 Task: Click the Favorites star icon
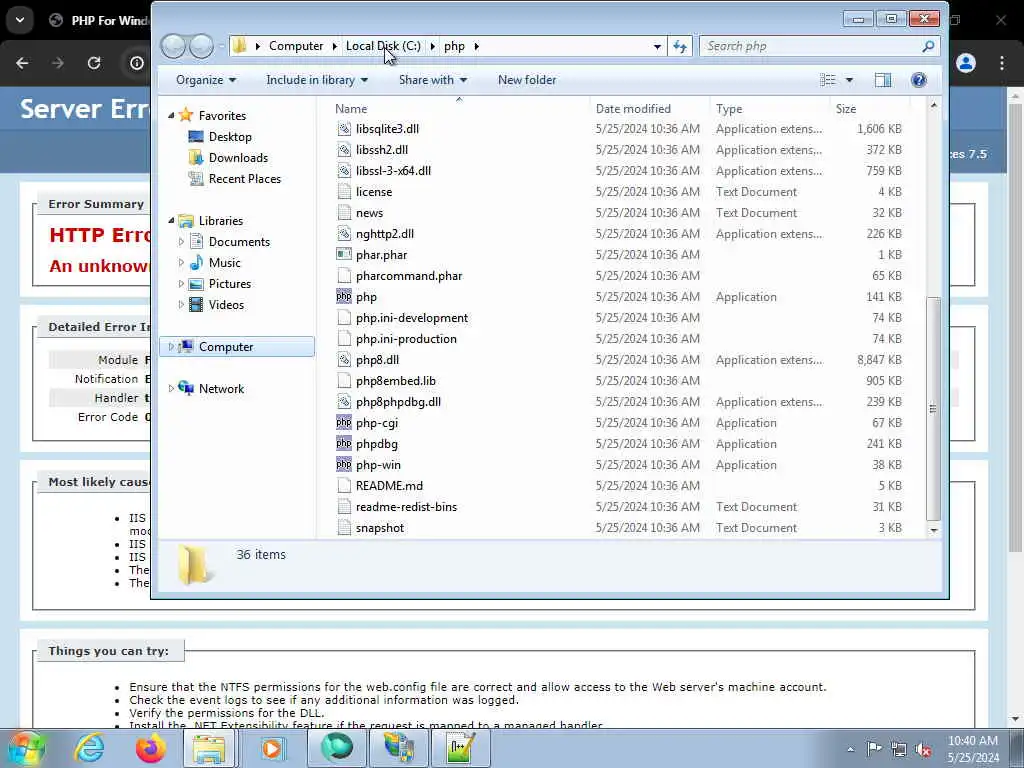click(x=186, y=115)
